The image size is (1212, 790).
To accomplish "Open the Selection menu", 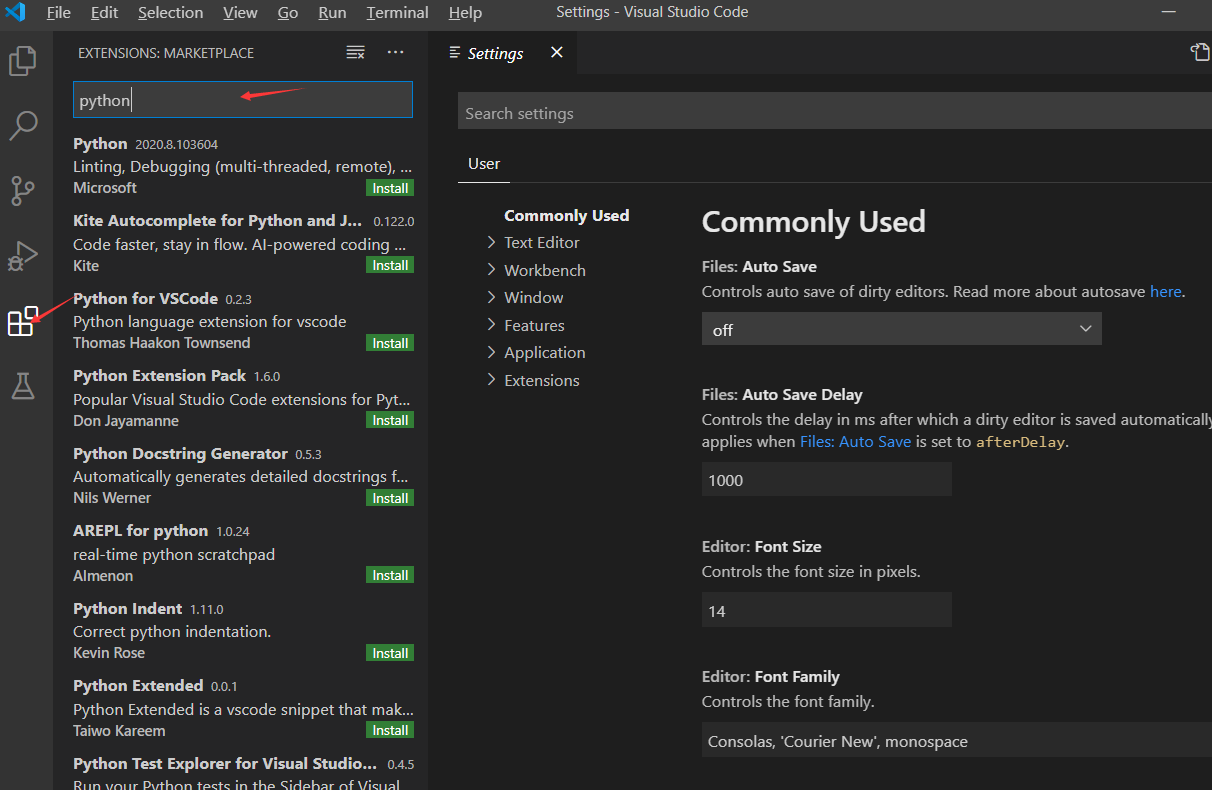I will [170, 13].
